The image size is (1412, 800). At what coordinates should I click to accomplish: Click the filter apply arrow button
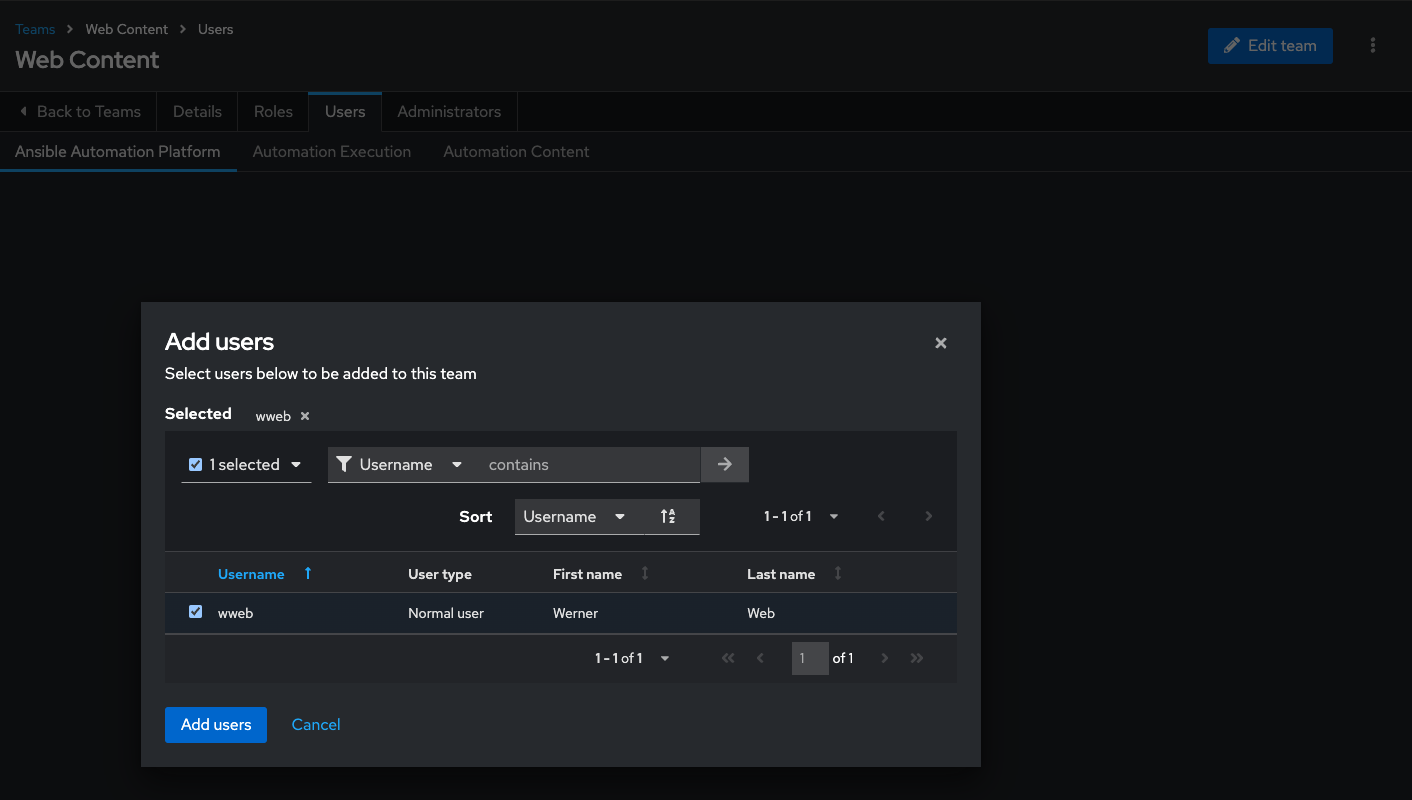[725, 464]
